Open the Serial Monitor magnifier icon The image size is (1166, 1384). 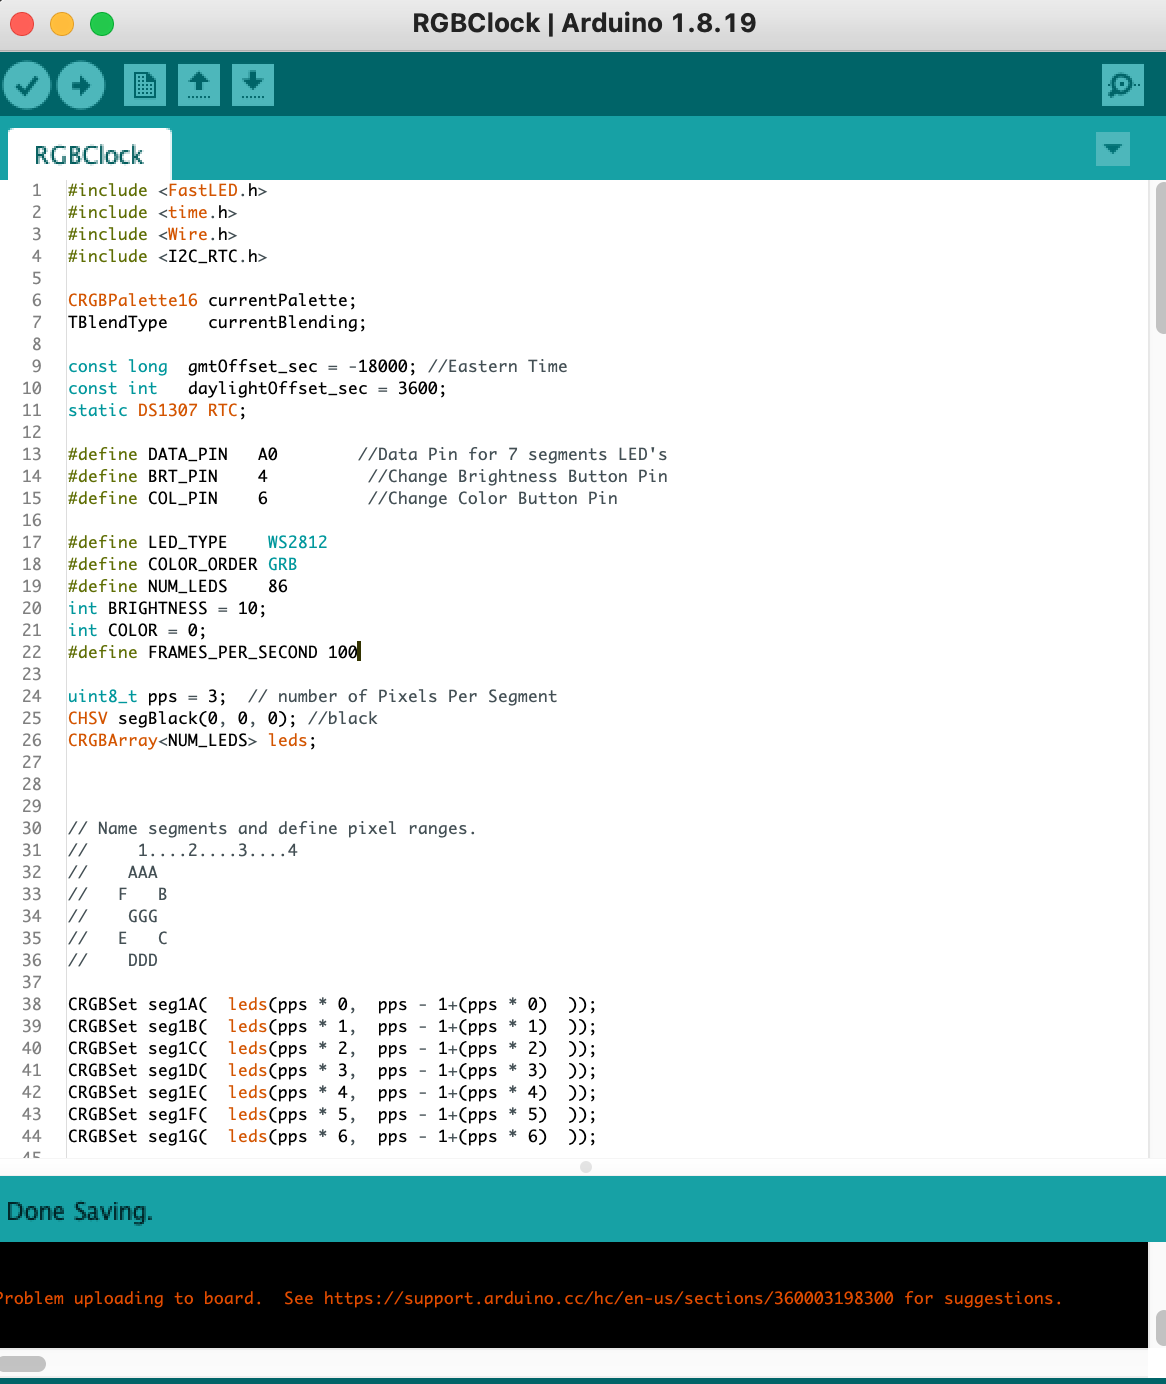[x=1123, y=85]
